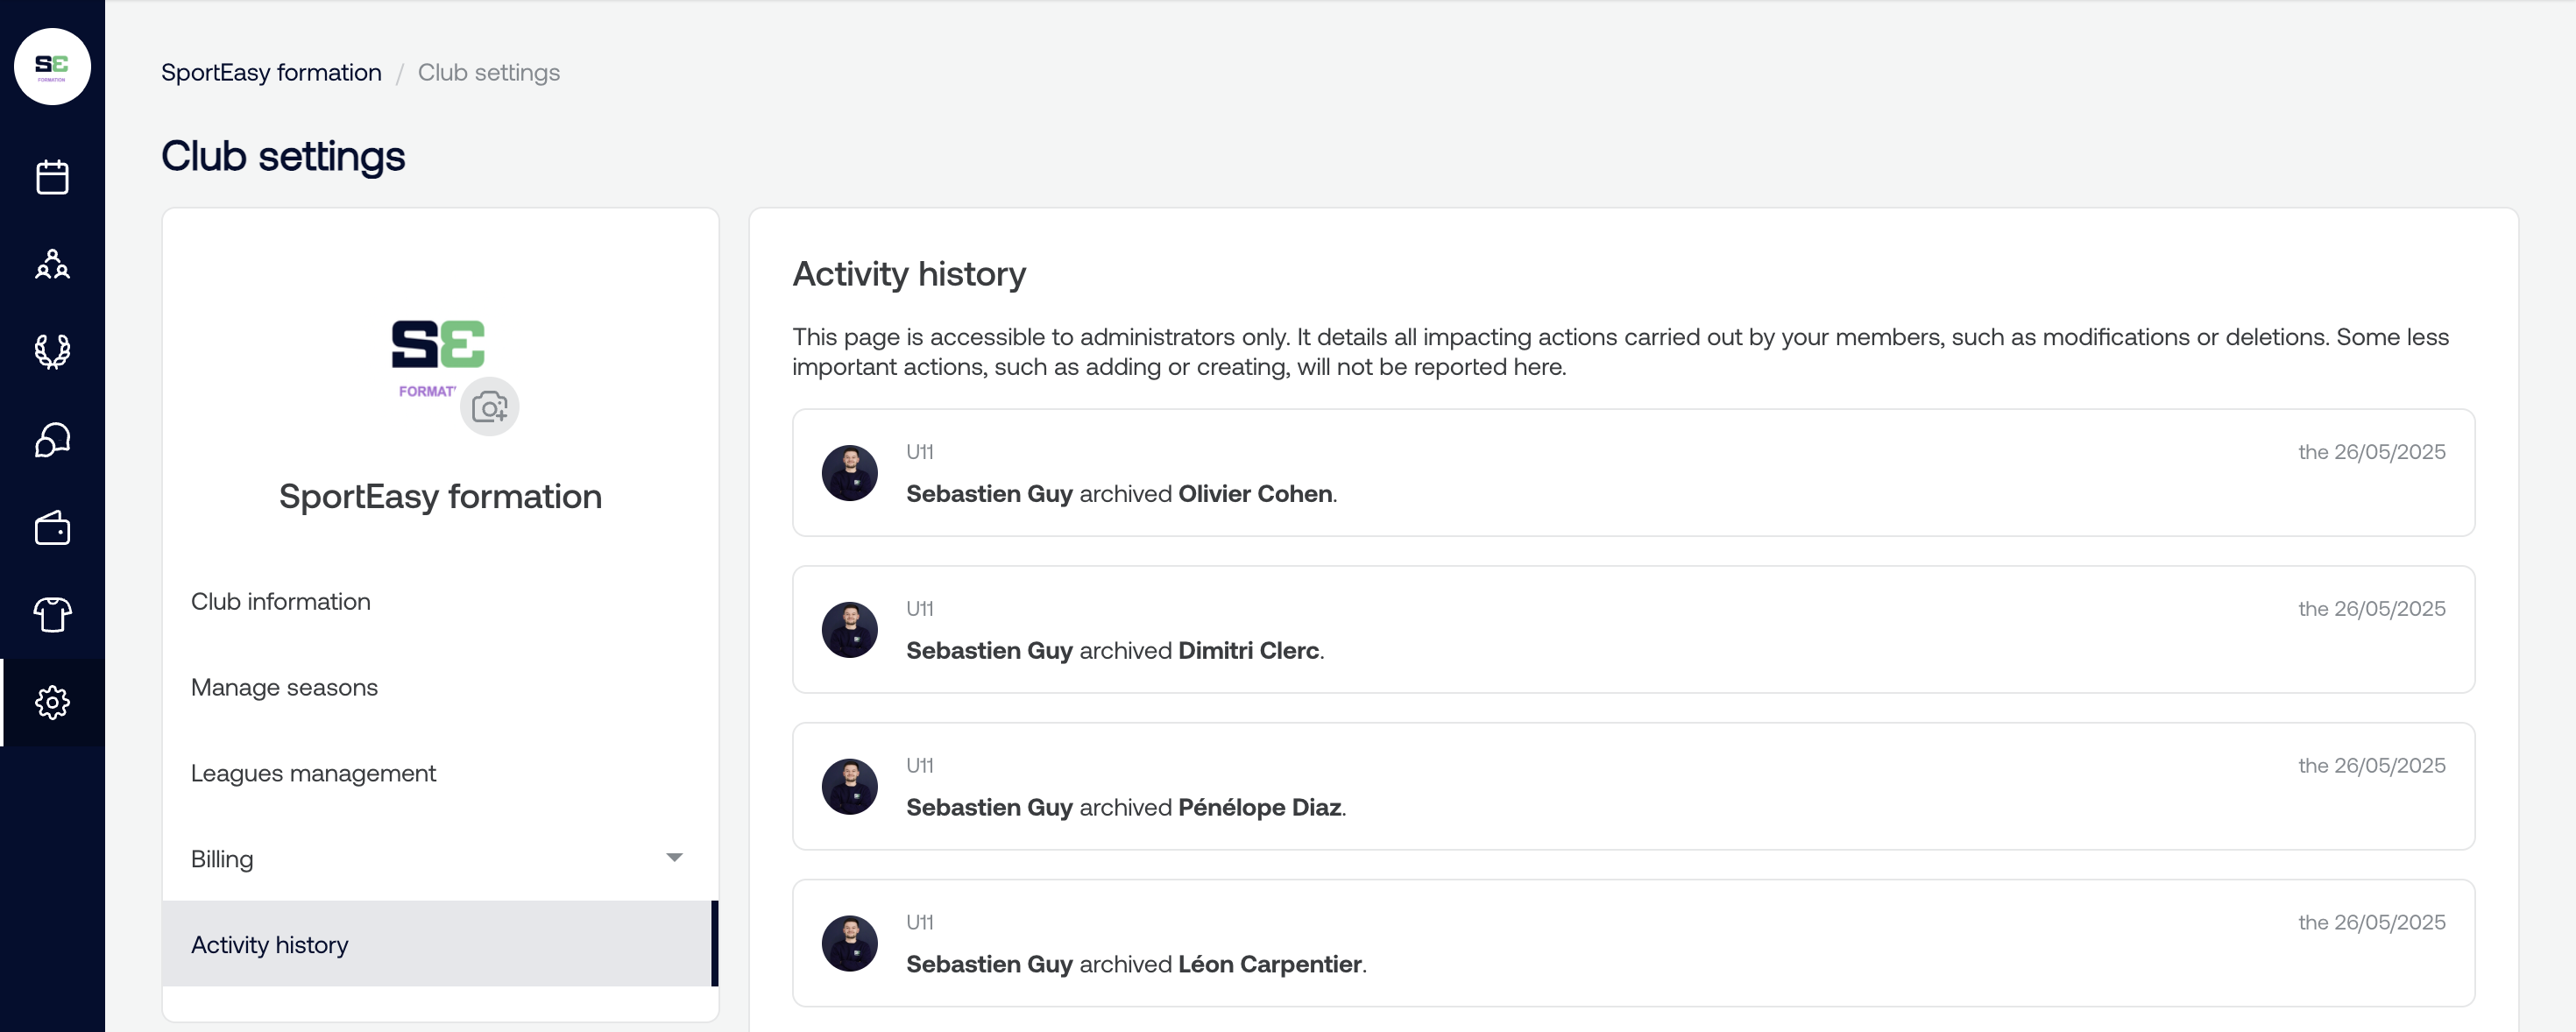Screen dimensions: 2576x1032
Task: Select the jersey shirt sidebar icon
Action: [x=52, y=614]
